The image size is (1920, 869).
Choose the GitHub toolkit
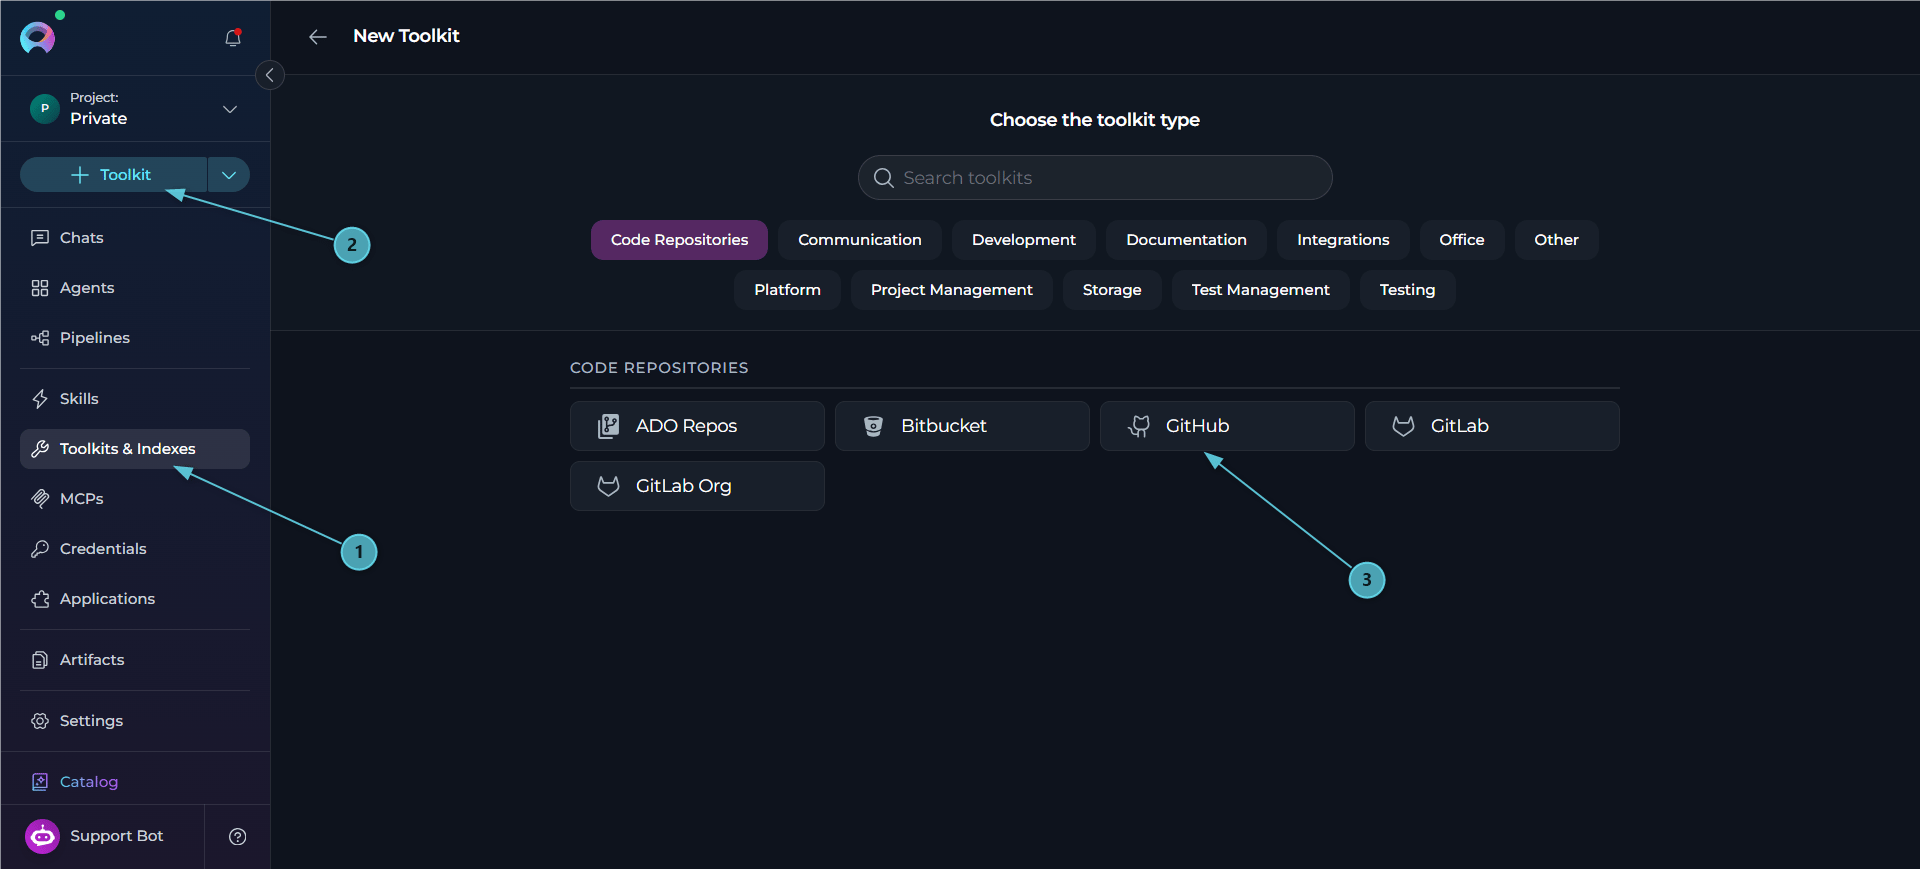[1227, 426]
